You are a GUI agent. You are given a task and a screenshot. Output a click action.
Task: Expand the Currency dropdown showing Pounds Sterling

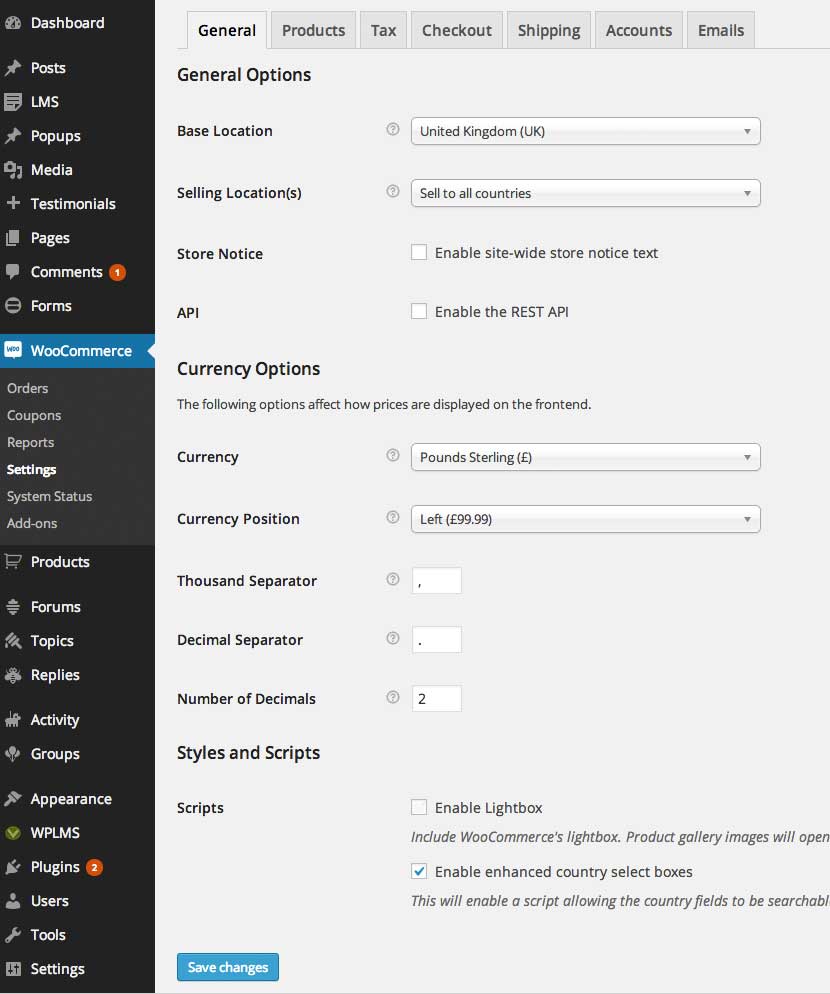585,457
